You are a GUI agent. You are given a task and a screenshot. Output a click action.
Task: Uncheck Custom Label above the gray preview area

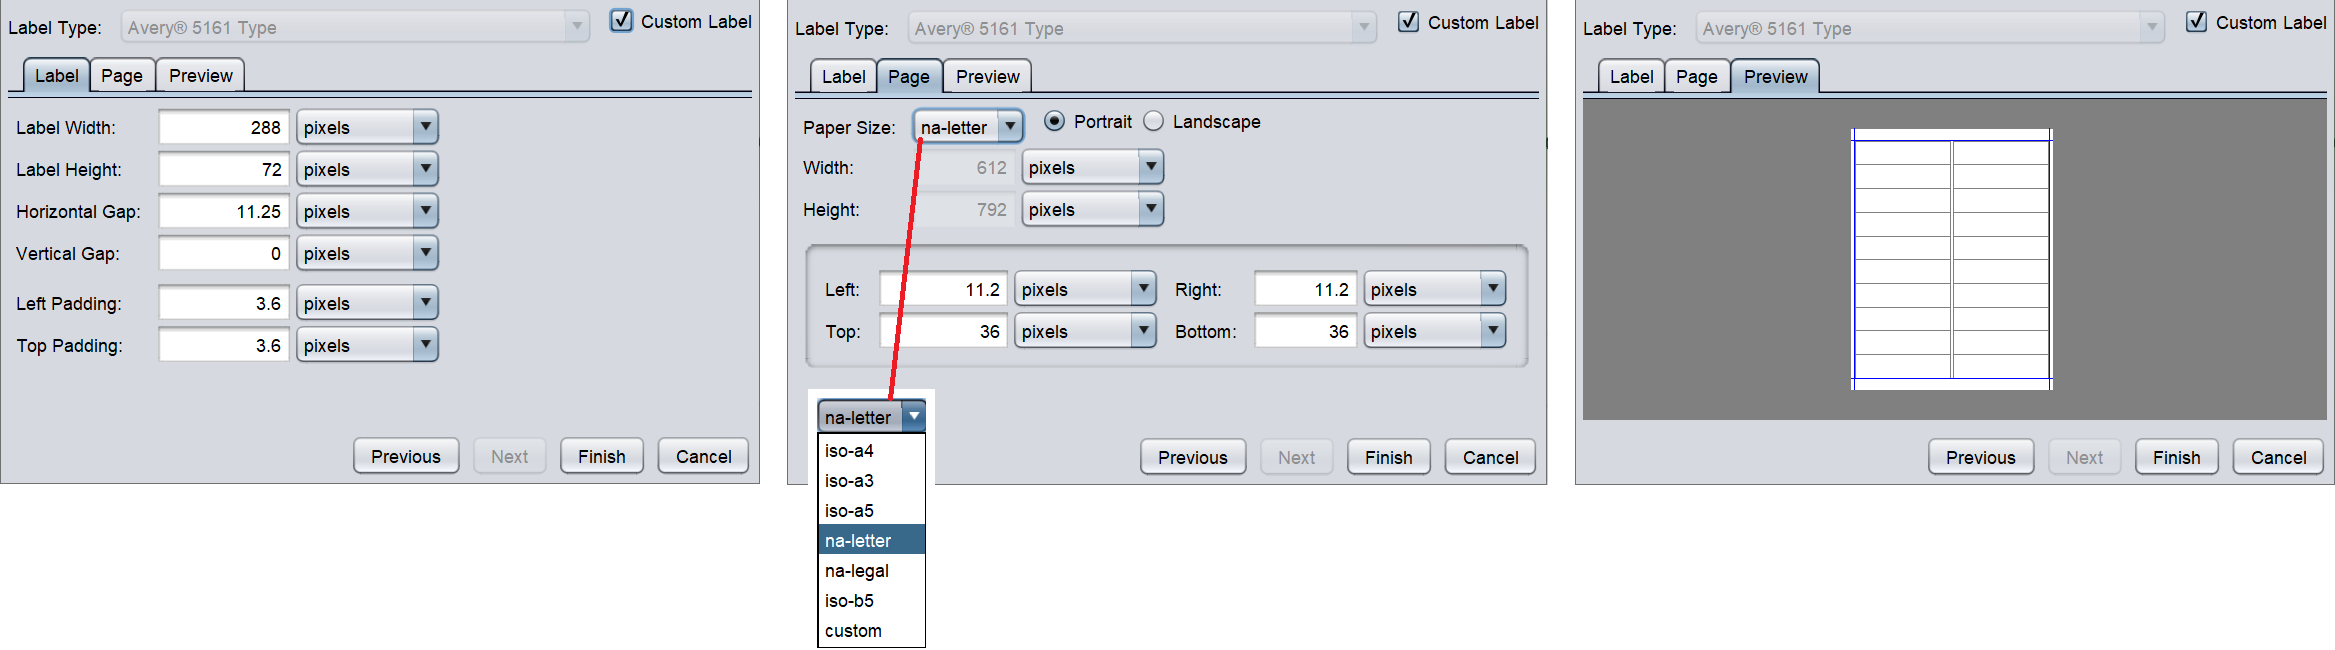pyautogui.click(x=2196, y=22)
